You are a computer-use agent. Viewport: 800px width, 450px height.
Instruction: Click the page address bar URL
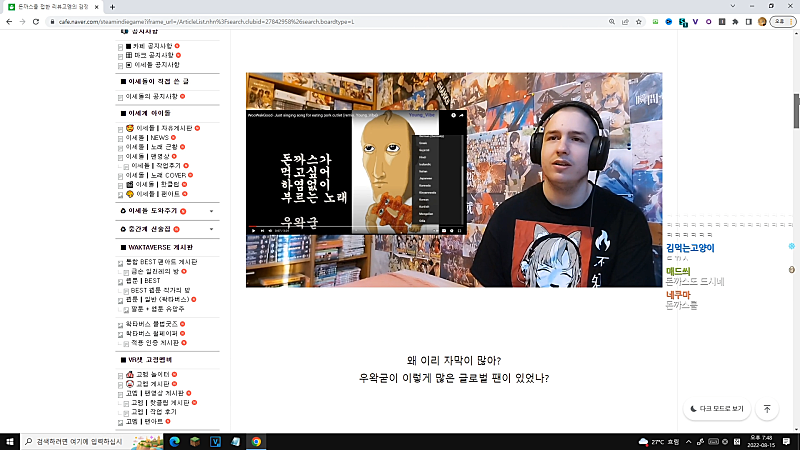[x=206, y=22]
